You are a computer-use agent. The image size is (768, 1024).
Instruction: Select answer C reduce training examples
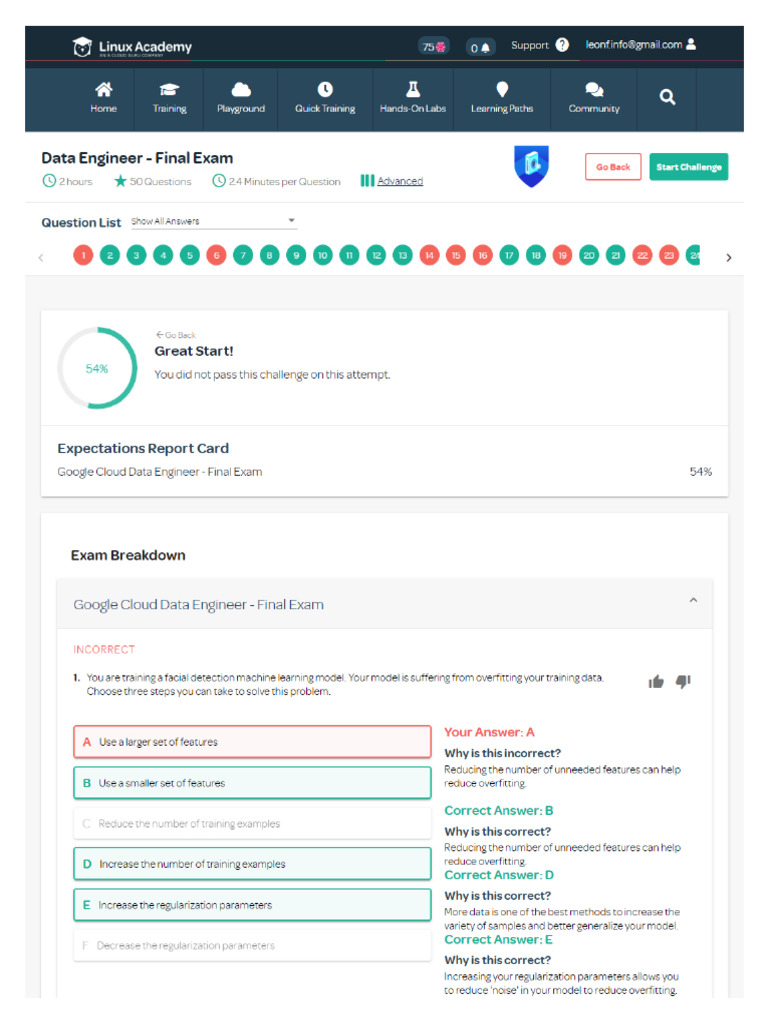[x=252, y=824]
